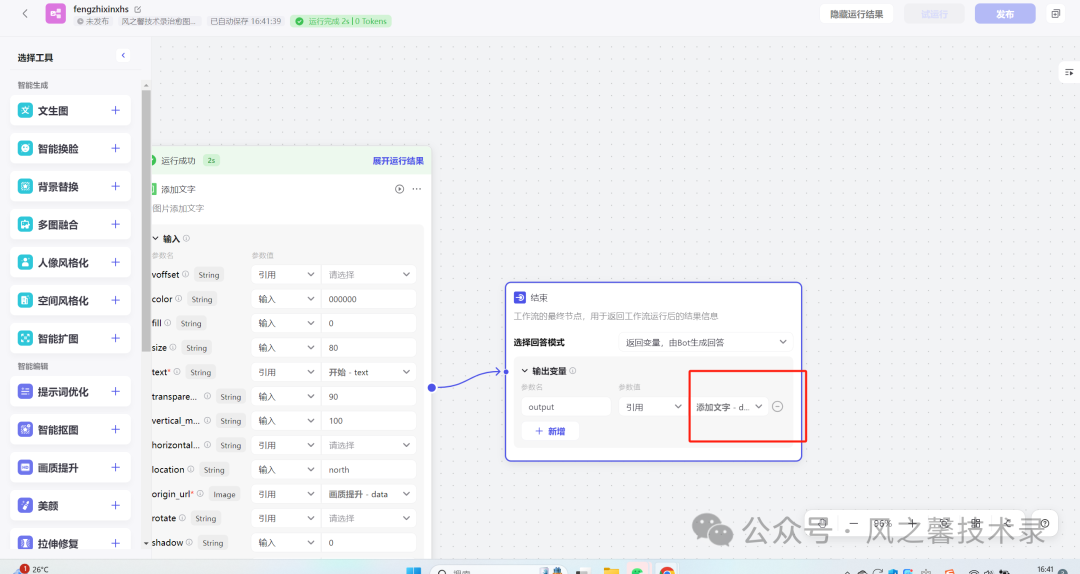Click the taskbar clock 16:41
The height and width of the screenshot is (574, 1080).
[x=1045, y=569]
